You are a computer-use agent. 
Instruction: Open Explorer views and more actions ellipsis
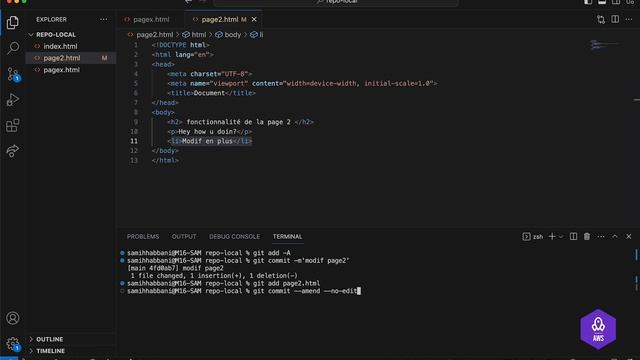(104, 20)
